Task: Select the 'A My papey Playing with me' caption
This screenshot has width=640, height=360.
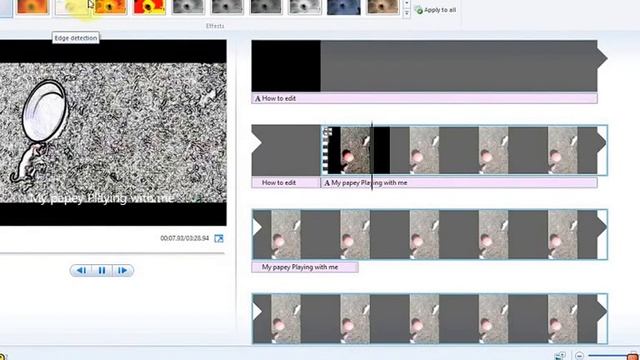Action: 460,183
